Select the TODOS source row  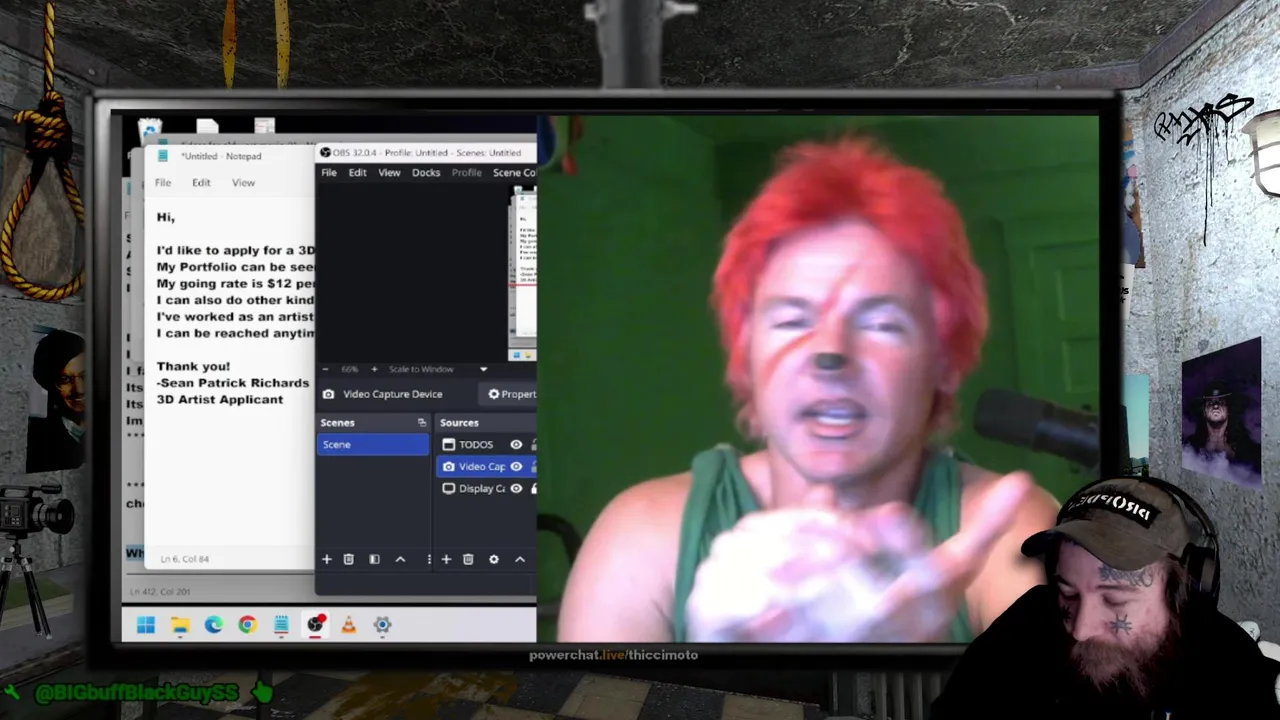tap(486, 445)
